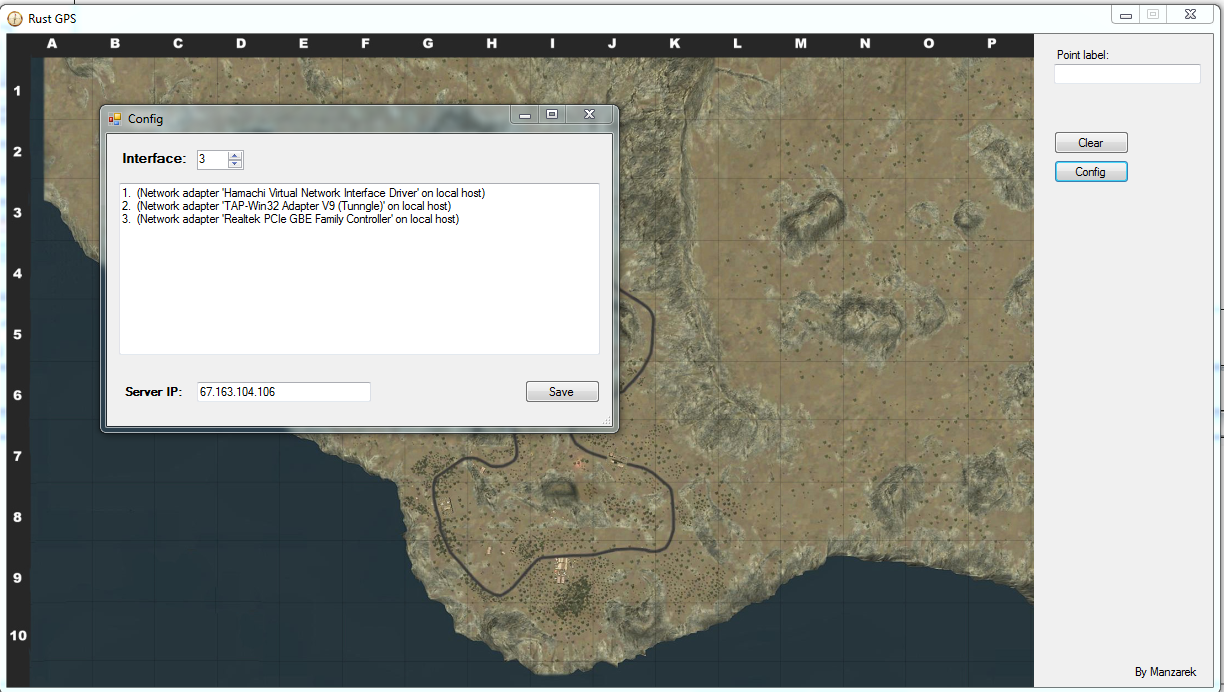Viewport: 1224px width, 692px height.
Task: Increase the Interface number with up arrow
Action: pyautogui.click(x=235, y=155)
